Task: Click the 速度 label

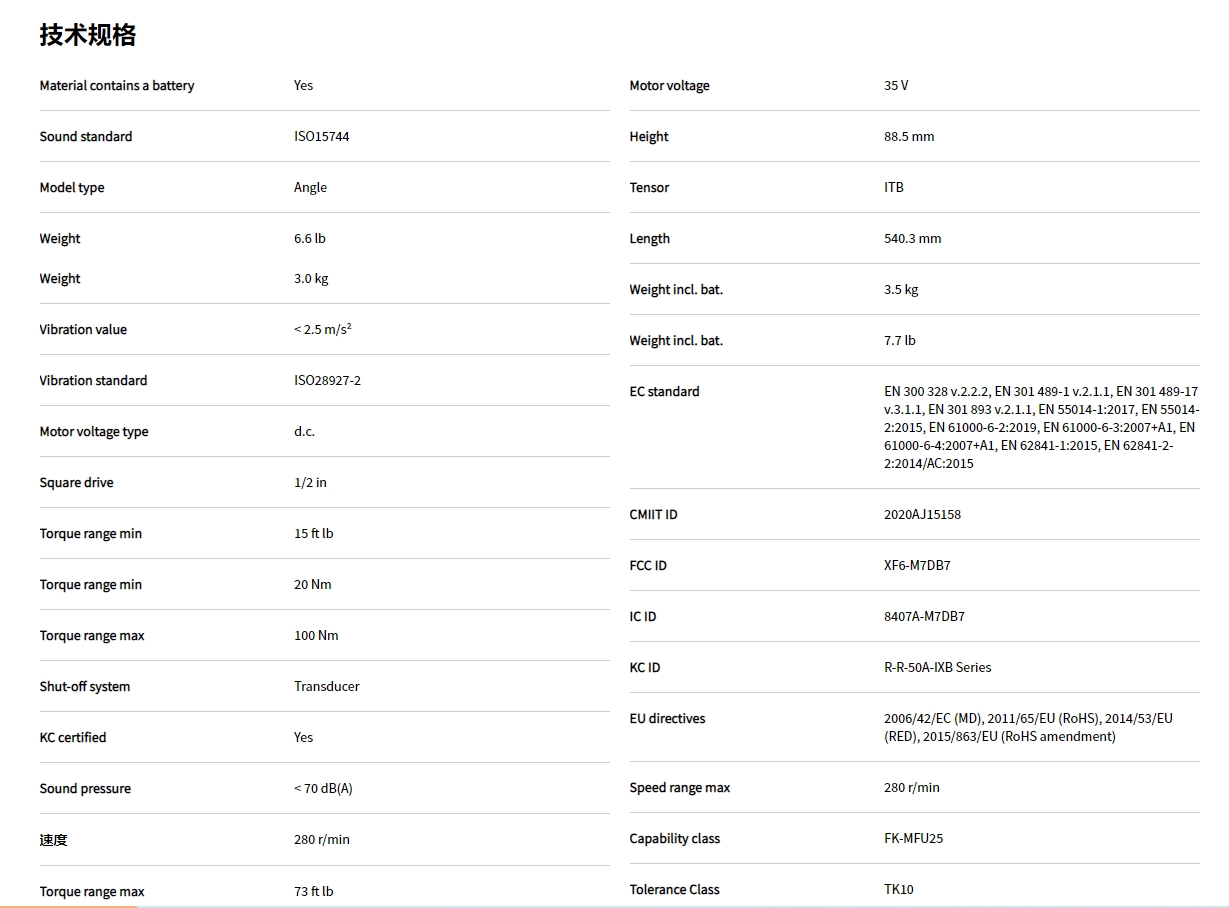Action: [x=54, y=840]
